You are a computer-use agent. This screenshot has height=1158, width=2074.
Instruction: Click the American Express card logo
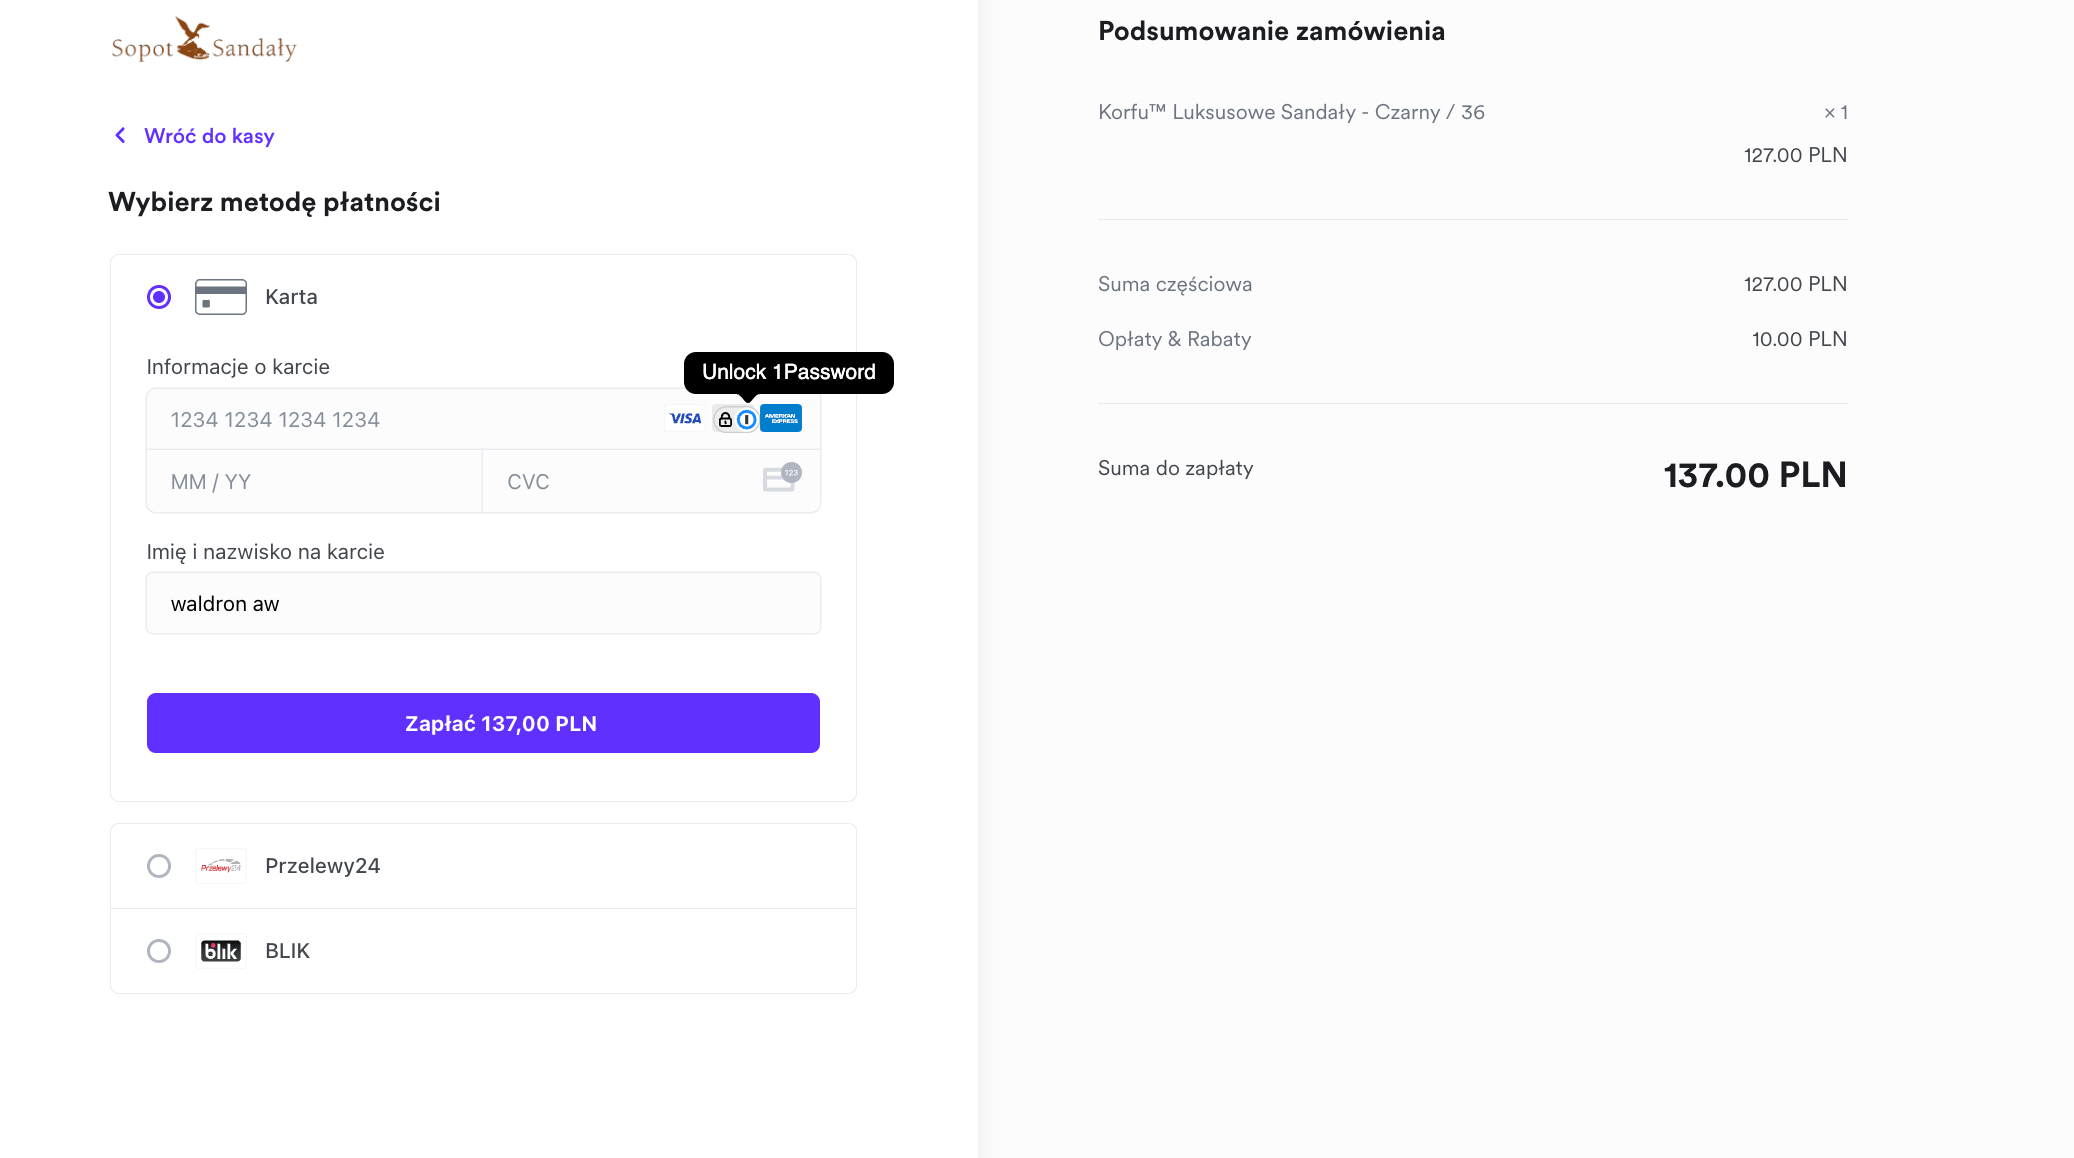click(x=781, y=419)
